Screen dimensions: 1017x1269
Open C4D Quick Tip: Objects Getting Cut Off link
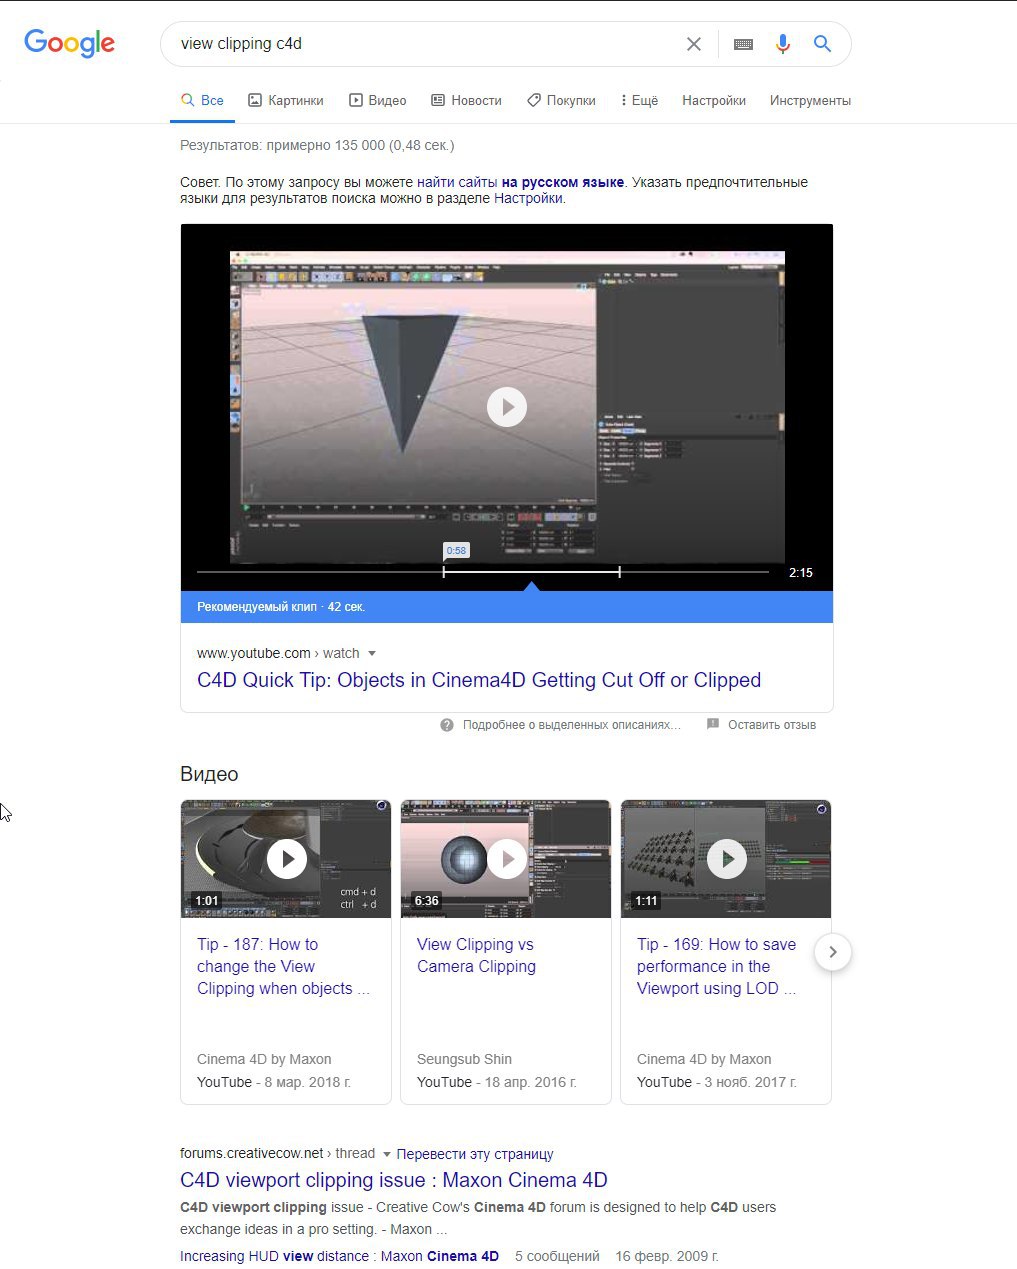479,680
